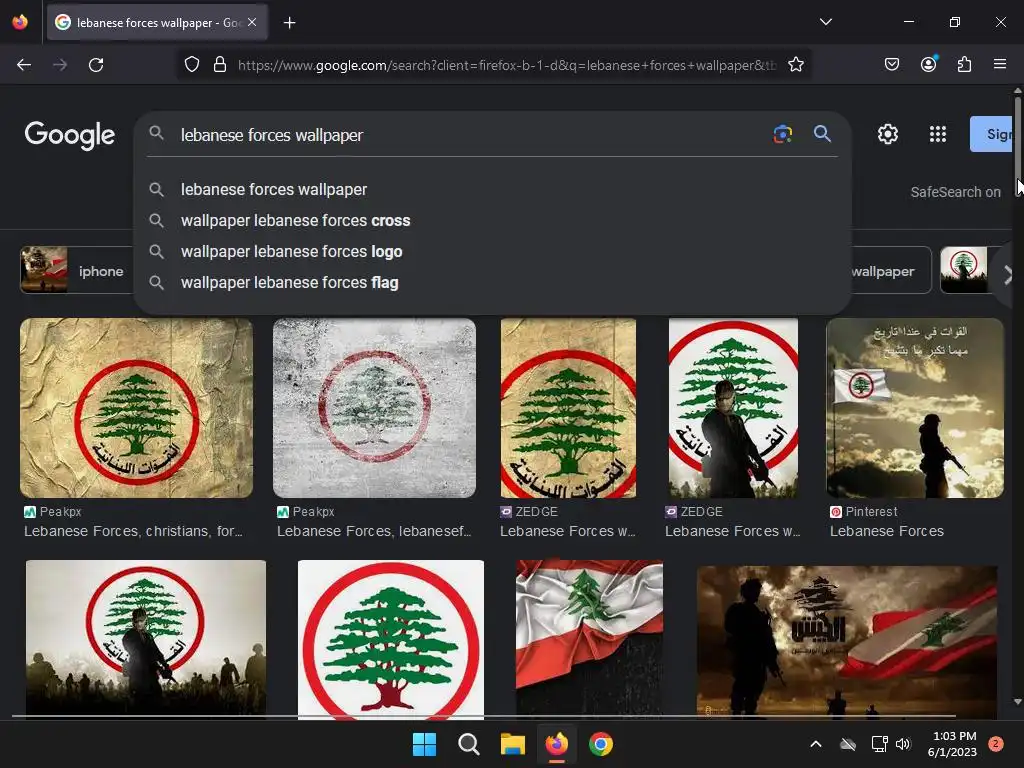Open ZEDGE soldier with cedar thumbnail
Viewport: 1024px width, 768px height.
(733, 408)
